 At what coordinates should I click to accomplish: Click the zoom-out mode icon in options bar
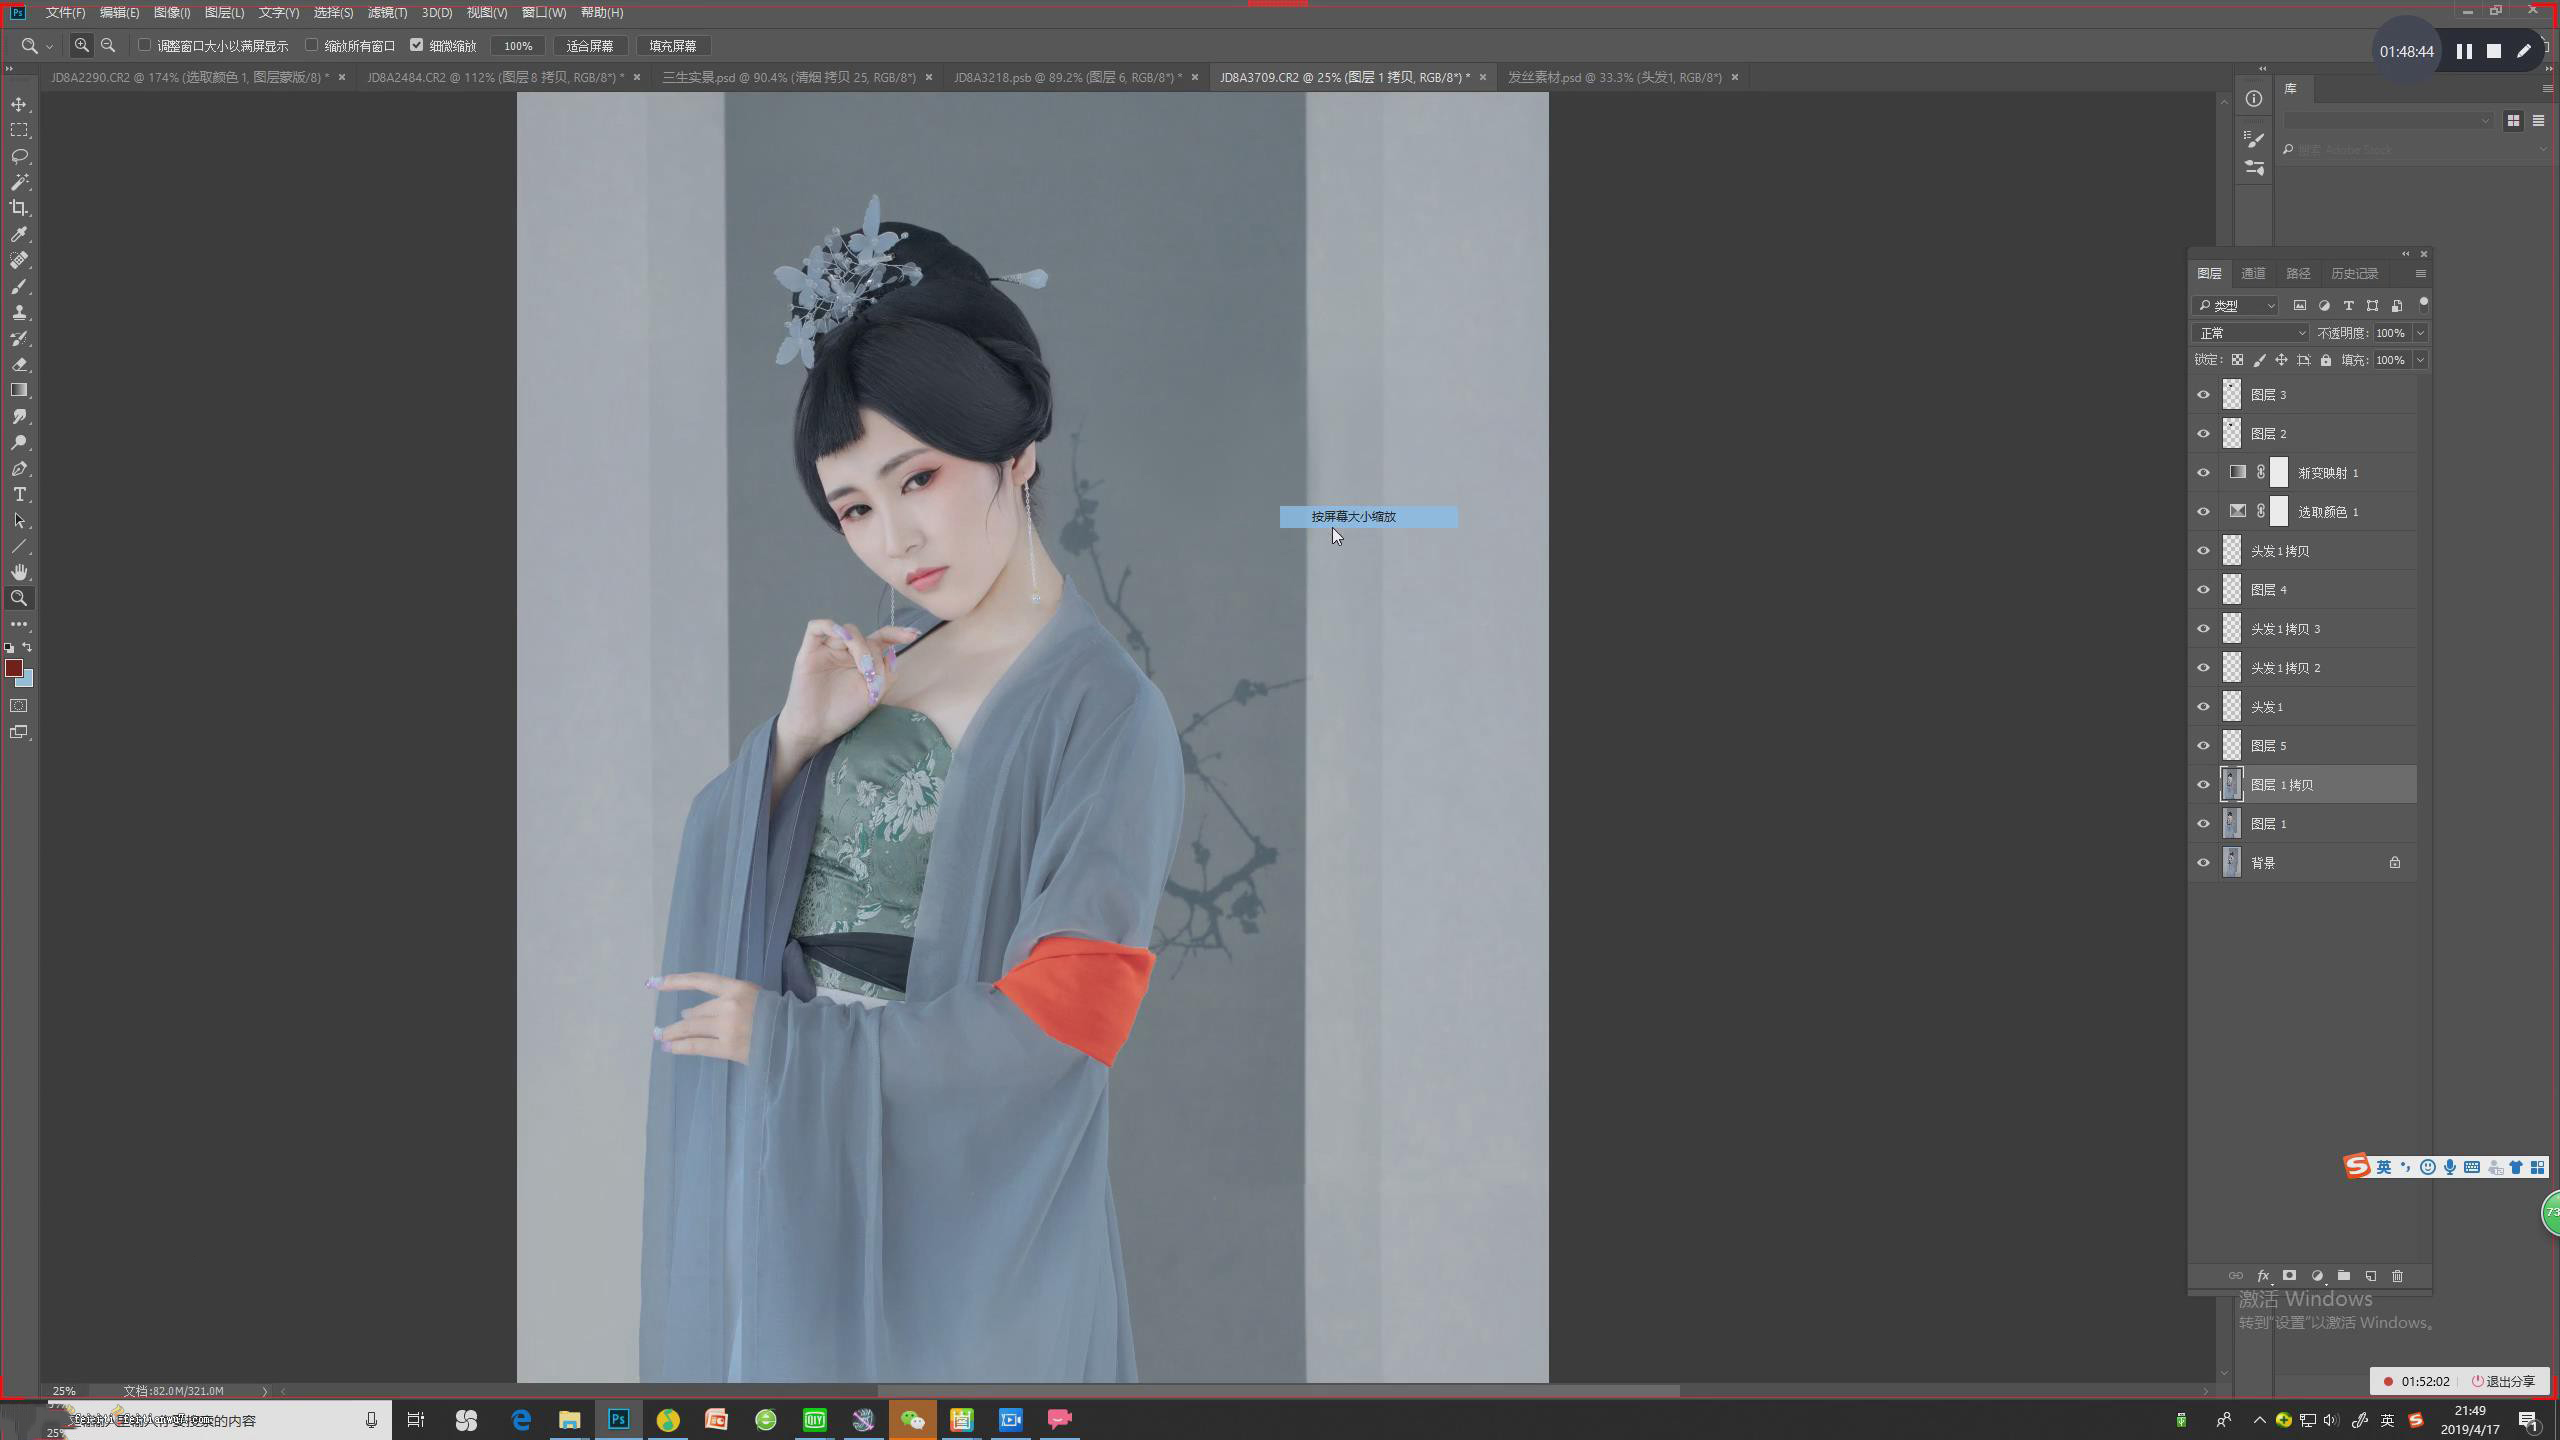coord(108,45)
